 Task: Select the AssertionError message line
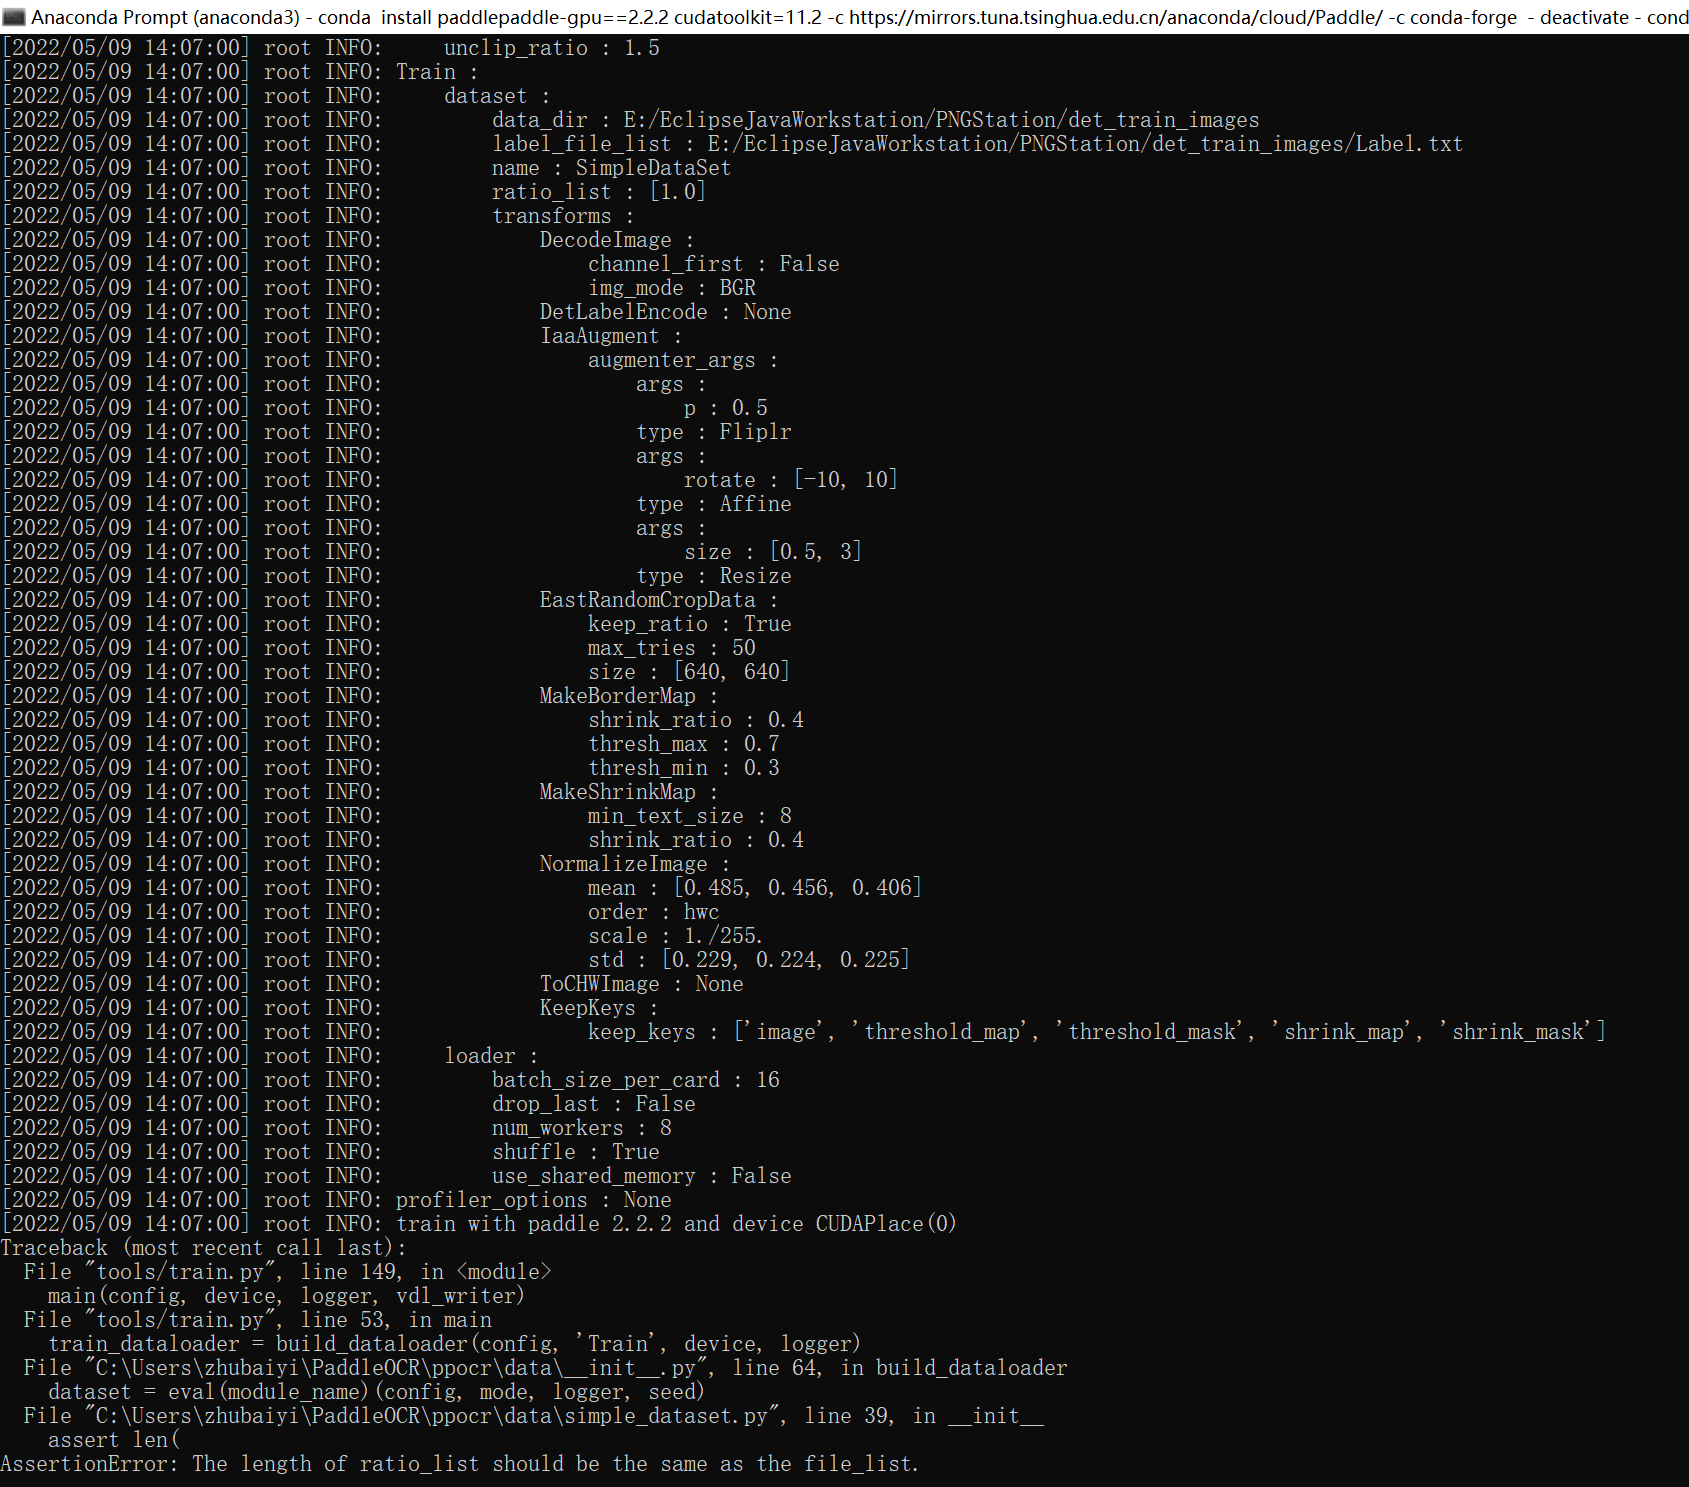tap(460, 1463)
